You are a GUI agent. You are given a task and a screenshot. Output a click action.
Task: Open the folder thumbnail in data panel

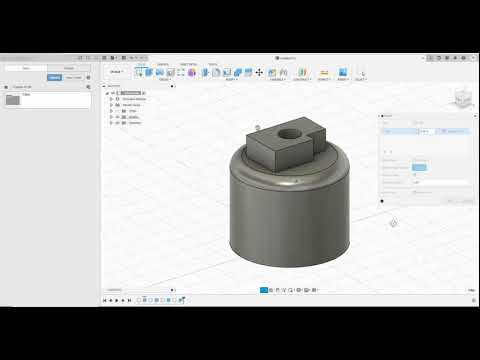coord(13,100)
